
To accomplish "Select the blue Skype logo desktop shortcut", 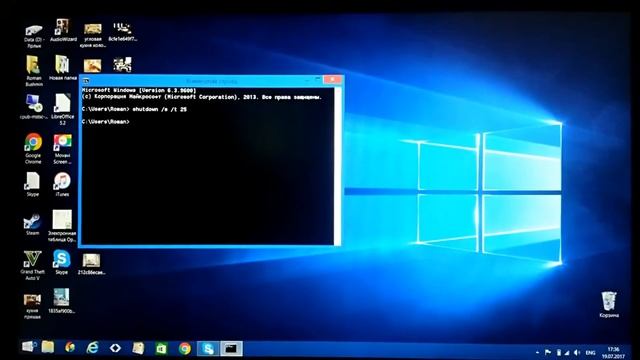I will tap(62, 262).
